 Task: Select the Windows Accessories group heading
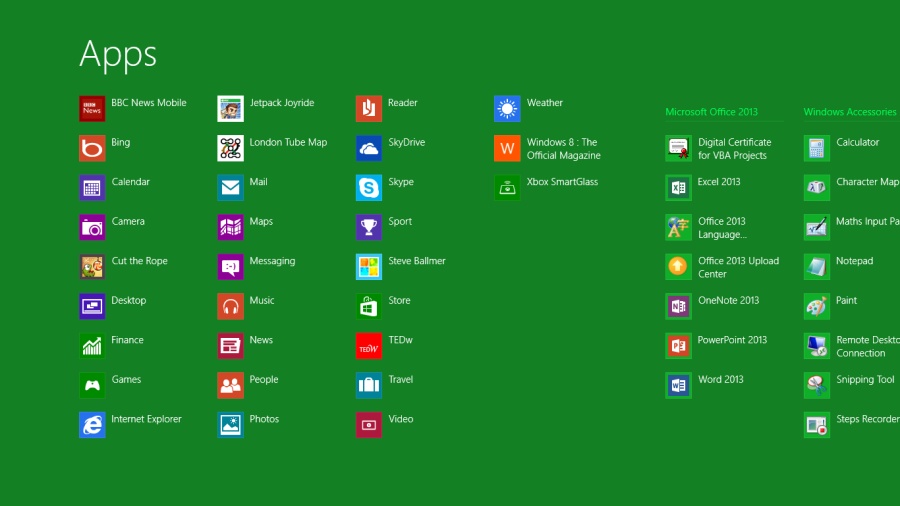point(849,112)
